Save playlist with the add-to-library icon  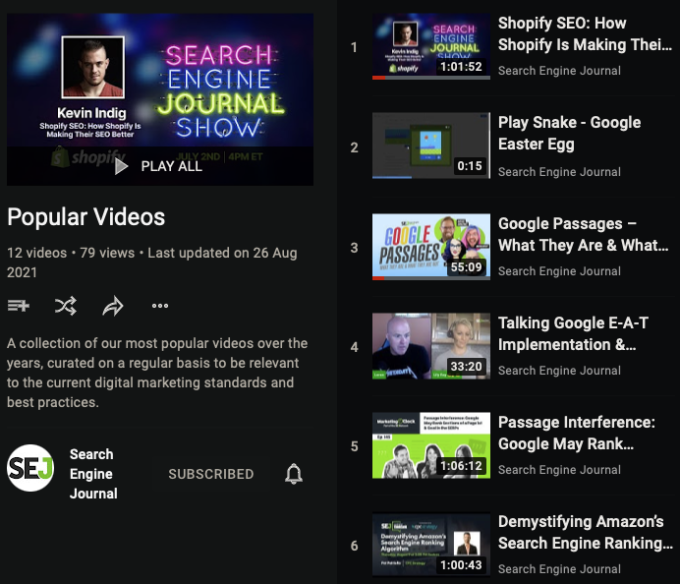point(18,306)
